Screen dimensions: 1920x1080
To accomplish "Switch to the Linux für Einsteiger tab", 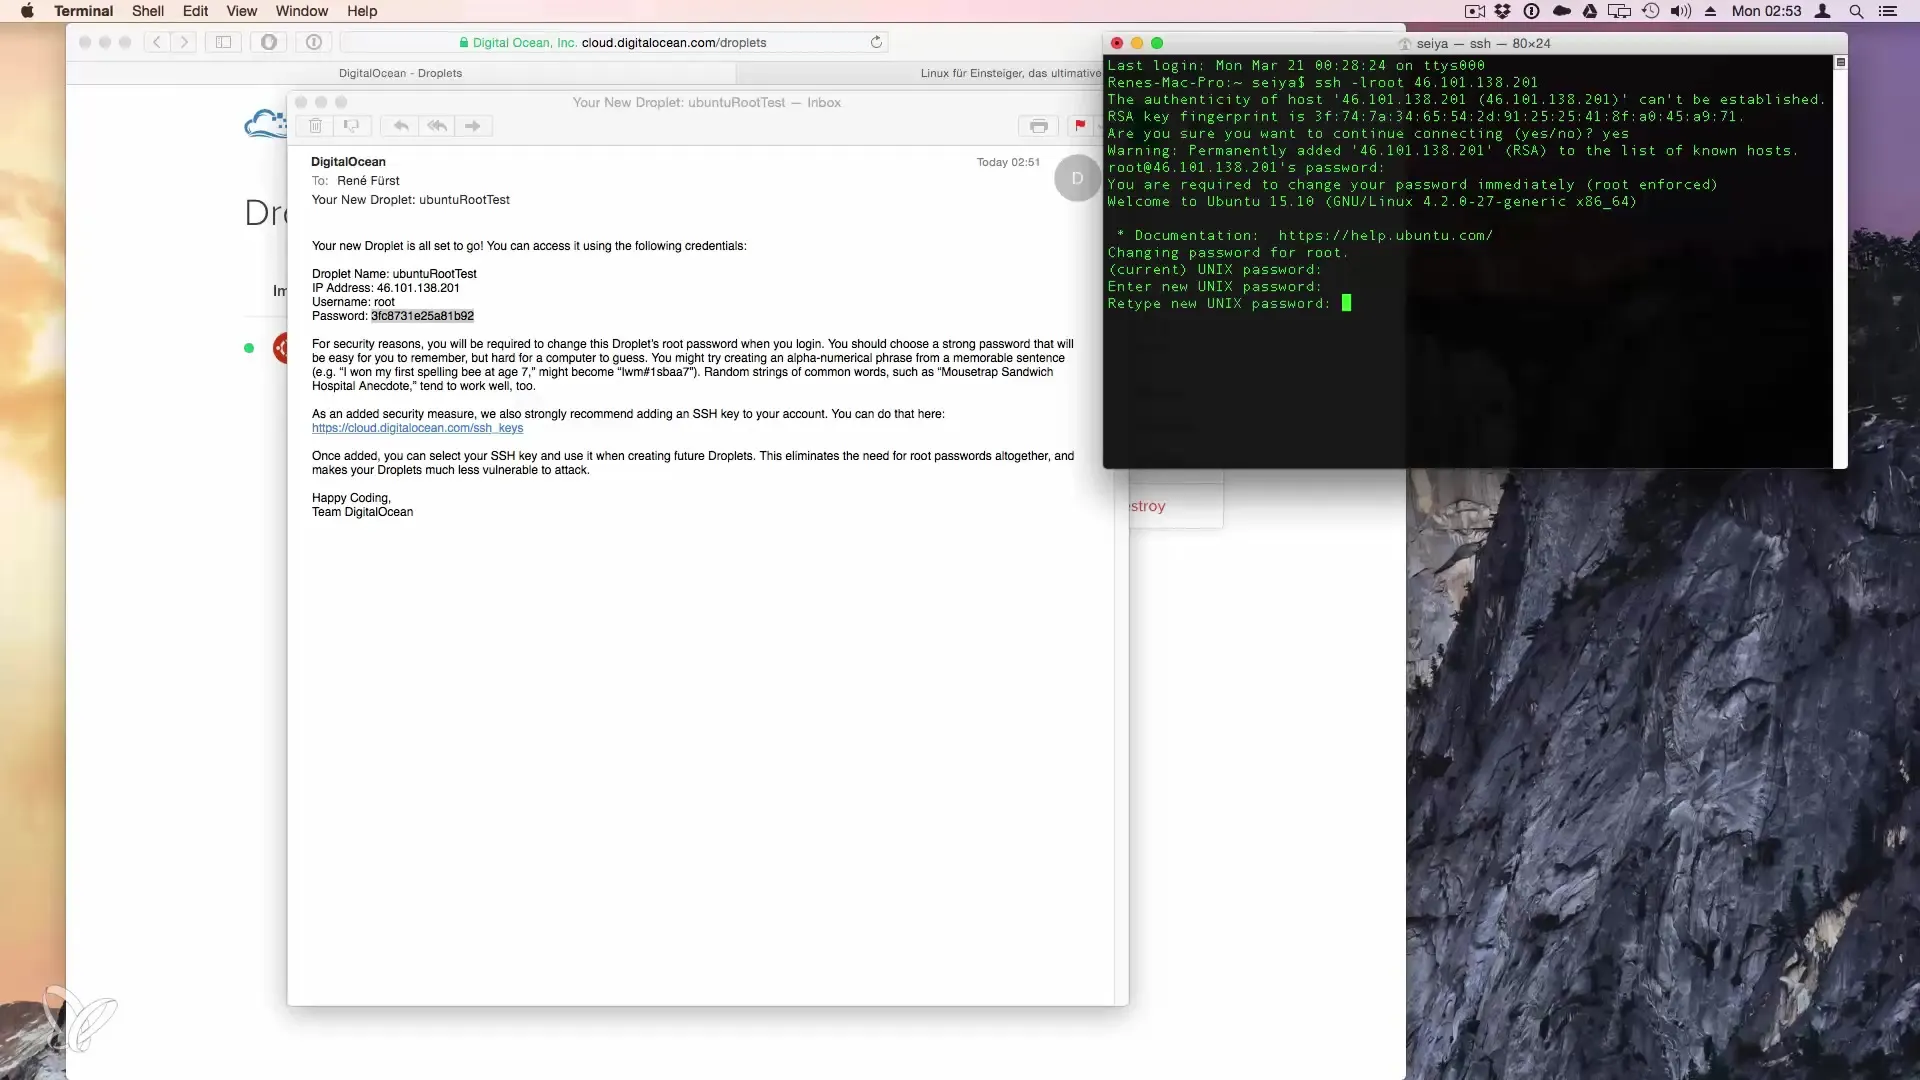I will pyautogui.click(x=1010, y=73).
